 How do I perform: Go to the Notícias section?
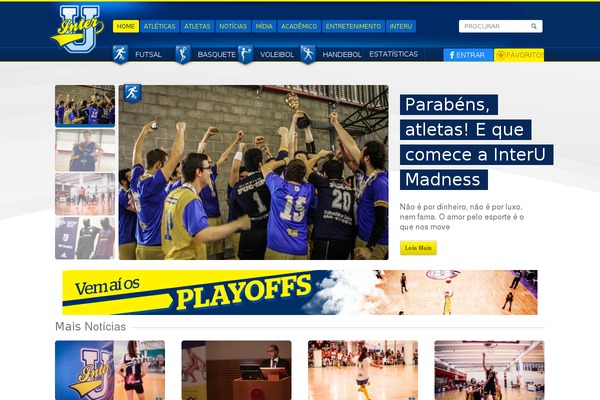[x=233, y=26]
